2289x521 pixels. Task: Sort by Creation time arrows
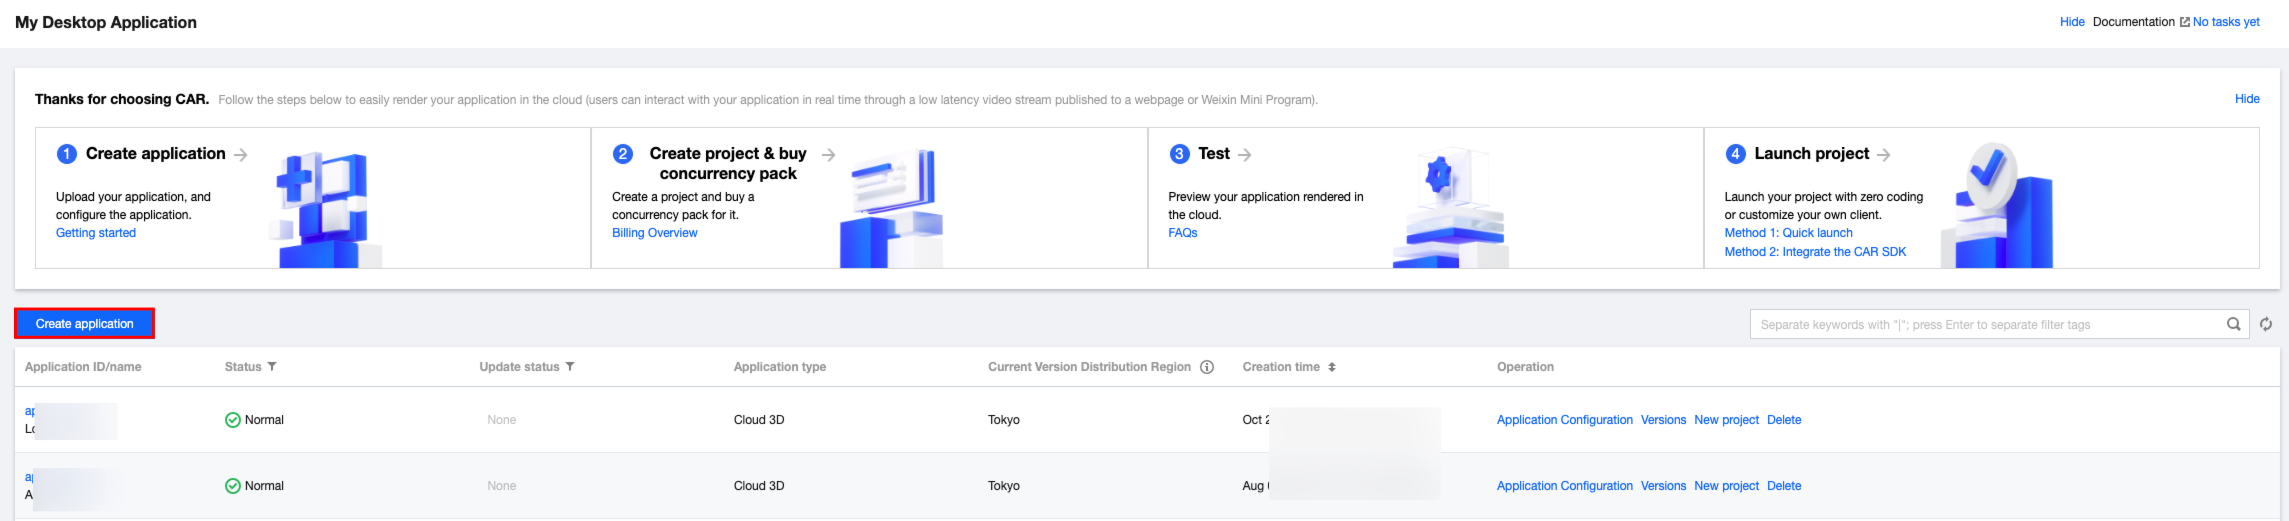coord(1332,367)
